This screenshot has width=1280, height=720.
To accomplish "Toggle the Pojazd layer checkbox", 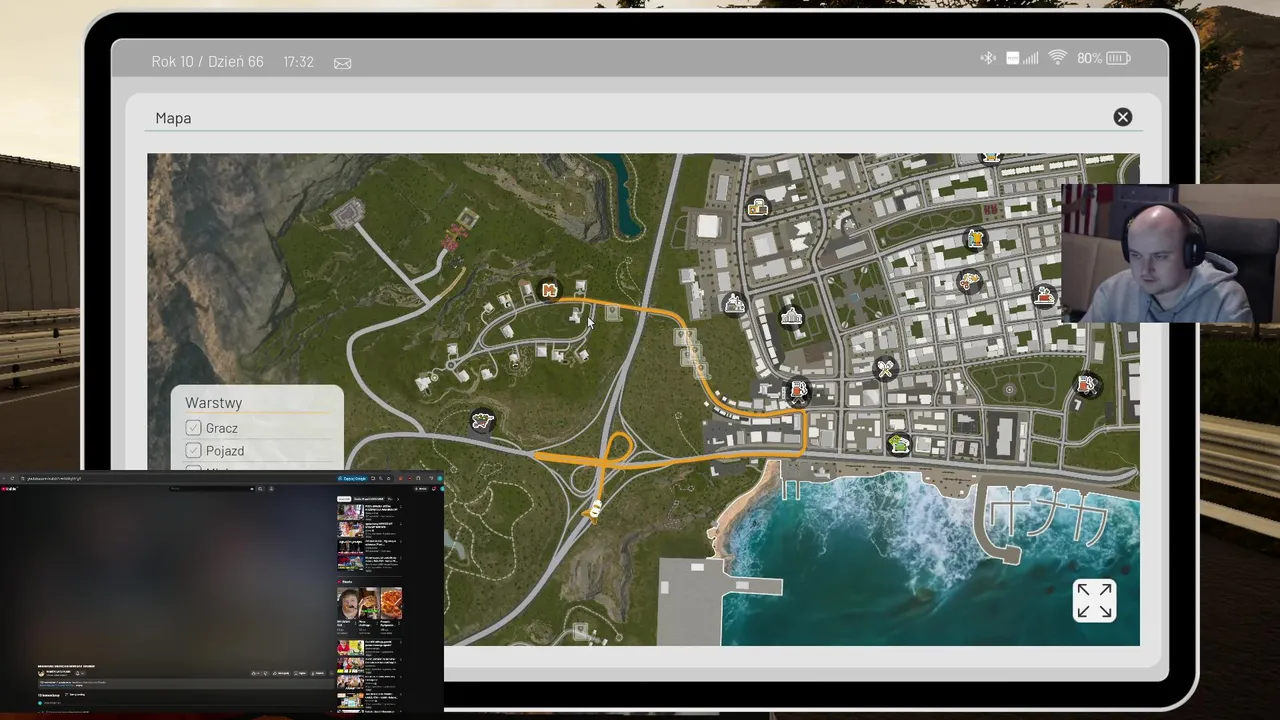I will (193, 451).
